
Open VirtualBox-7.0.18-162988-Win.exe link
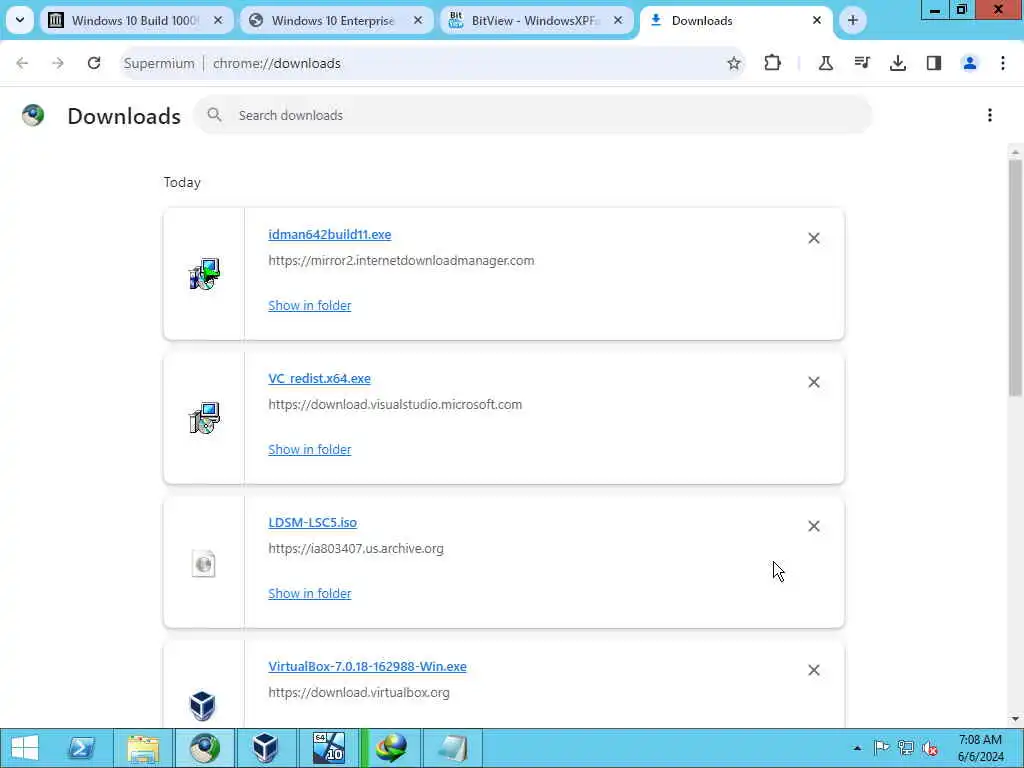368,667
